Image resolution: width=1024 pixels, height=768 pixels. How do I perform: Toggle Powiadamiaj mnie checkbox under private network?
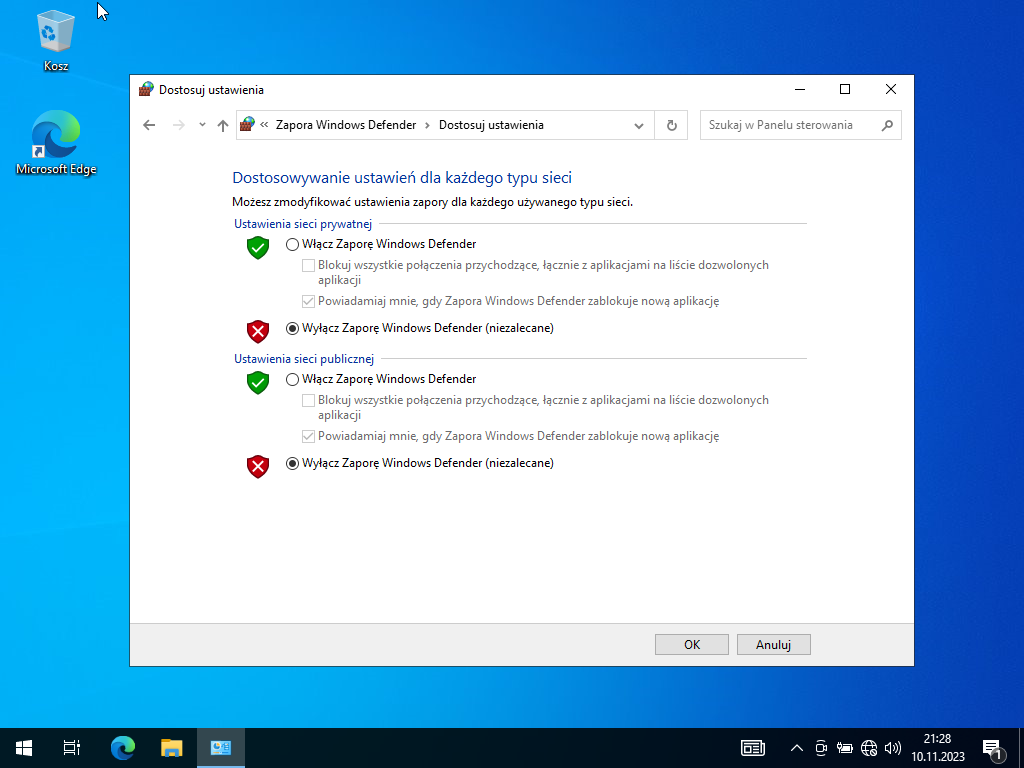point(308,301)
